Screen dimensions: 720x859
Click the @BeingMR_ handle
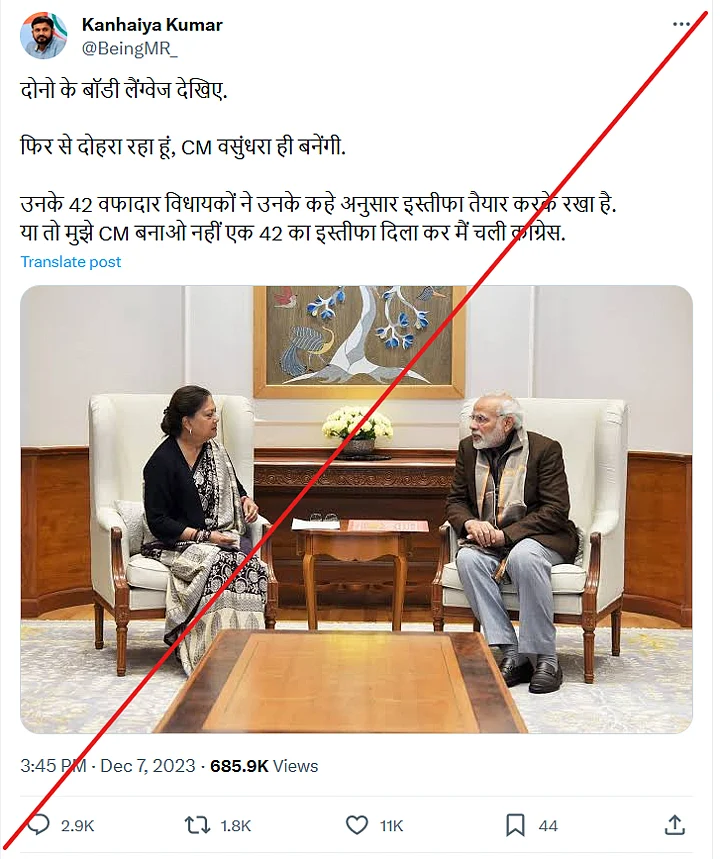tap(129, 49)
